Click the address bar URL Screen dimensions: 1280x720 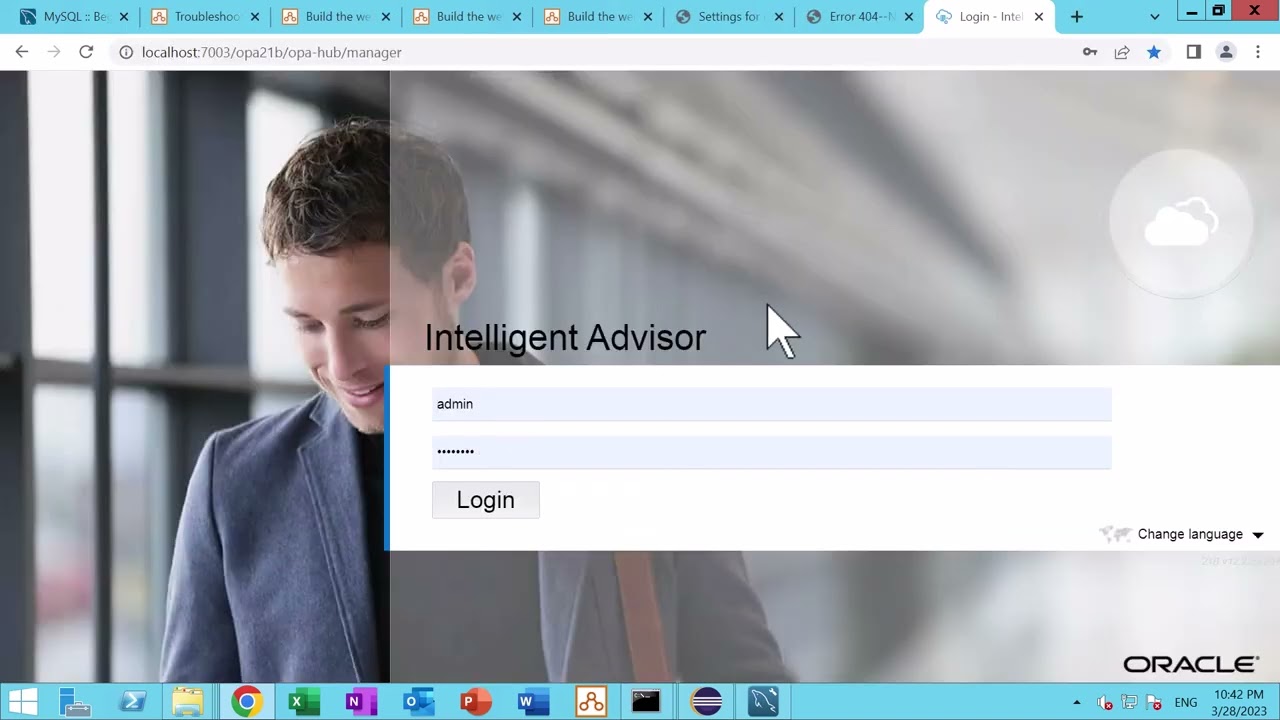click(272, 52)
